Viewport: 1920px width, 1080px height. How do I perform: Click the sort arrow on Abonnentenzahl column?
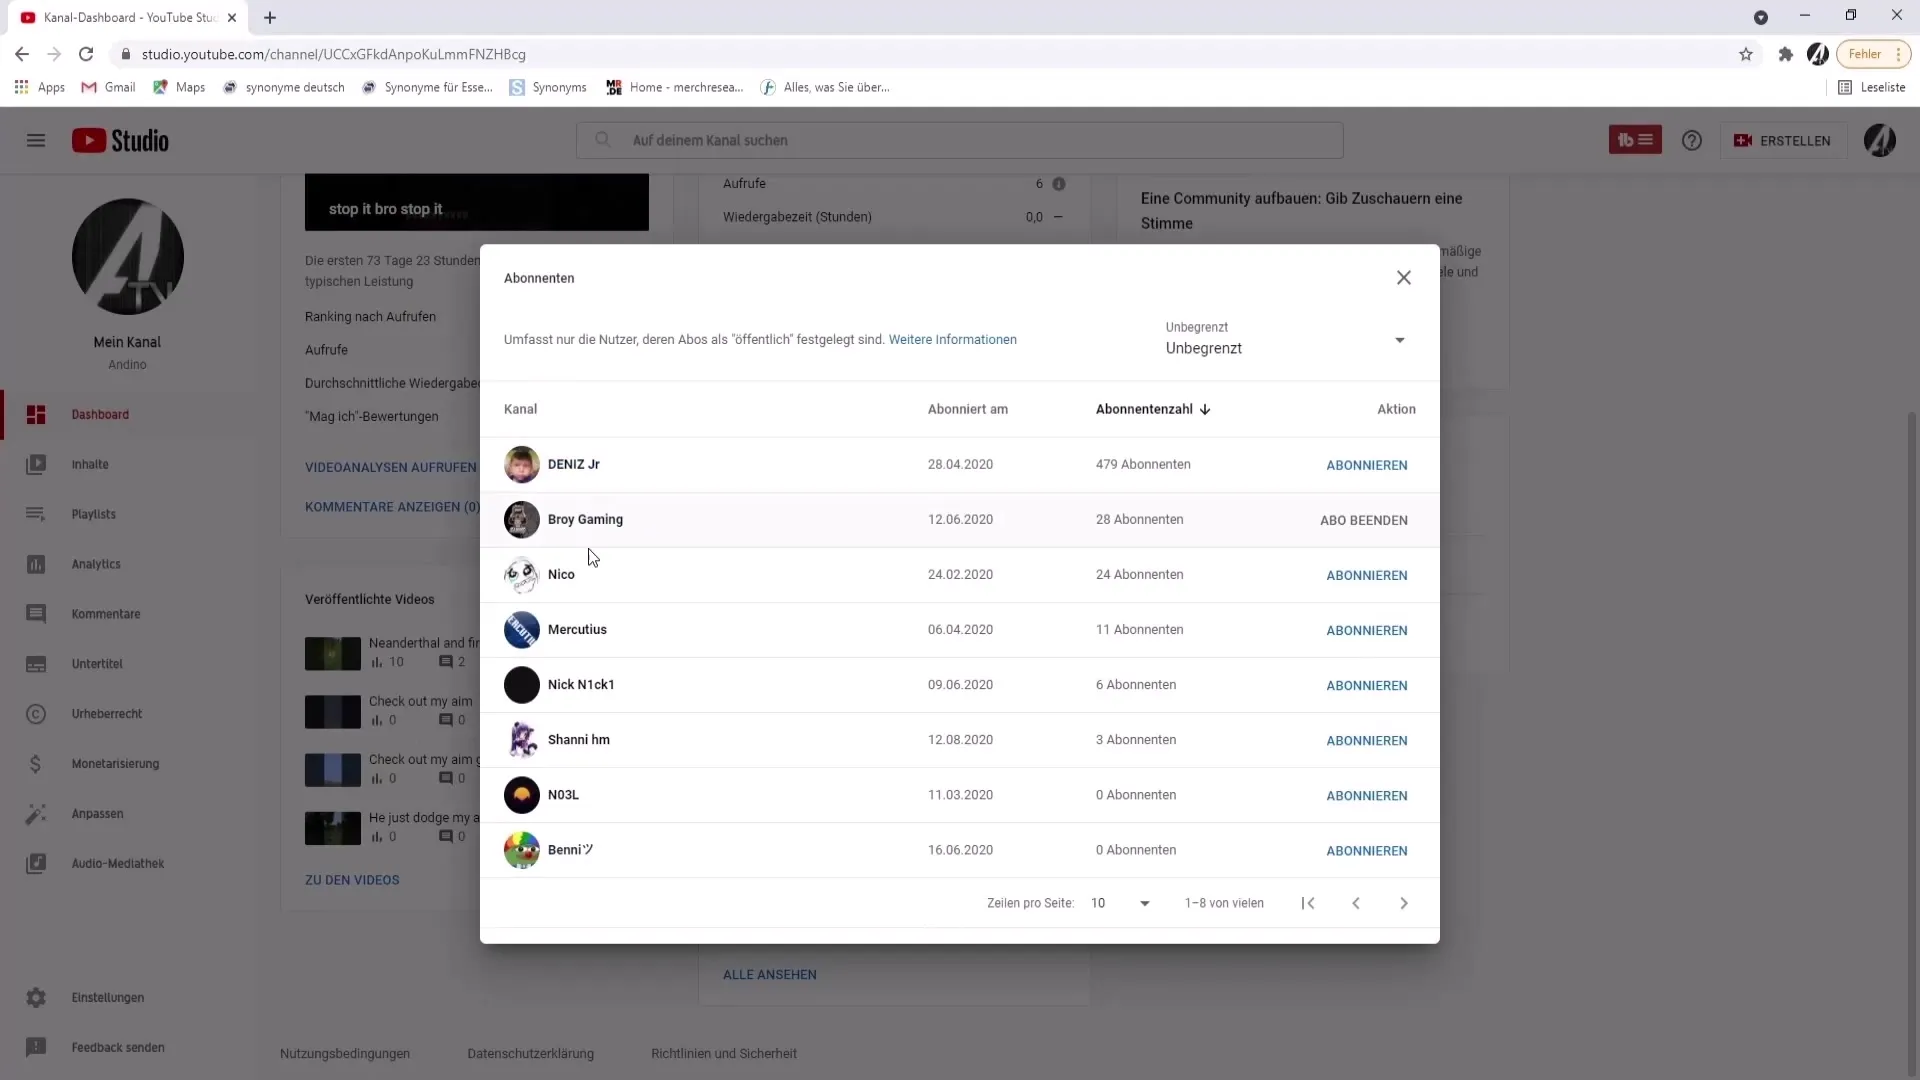click(1208, 409)
